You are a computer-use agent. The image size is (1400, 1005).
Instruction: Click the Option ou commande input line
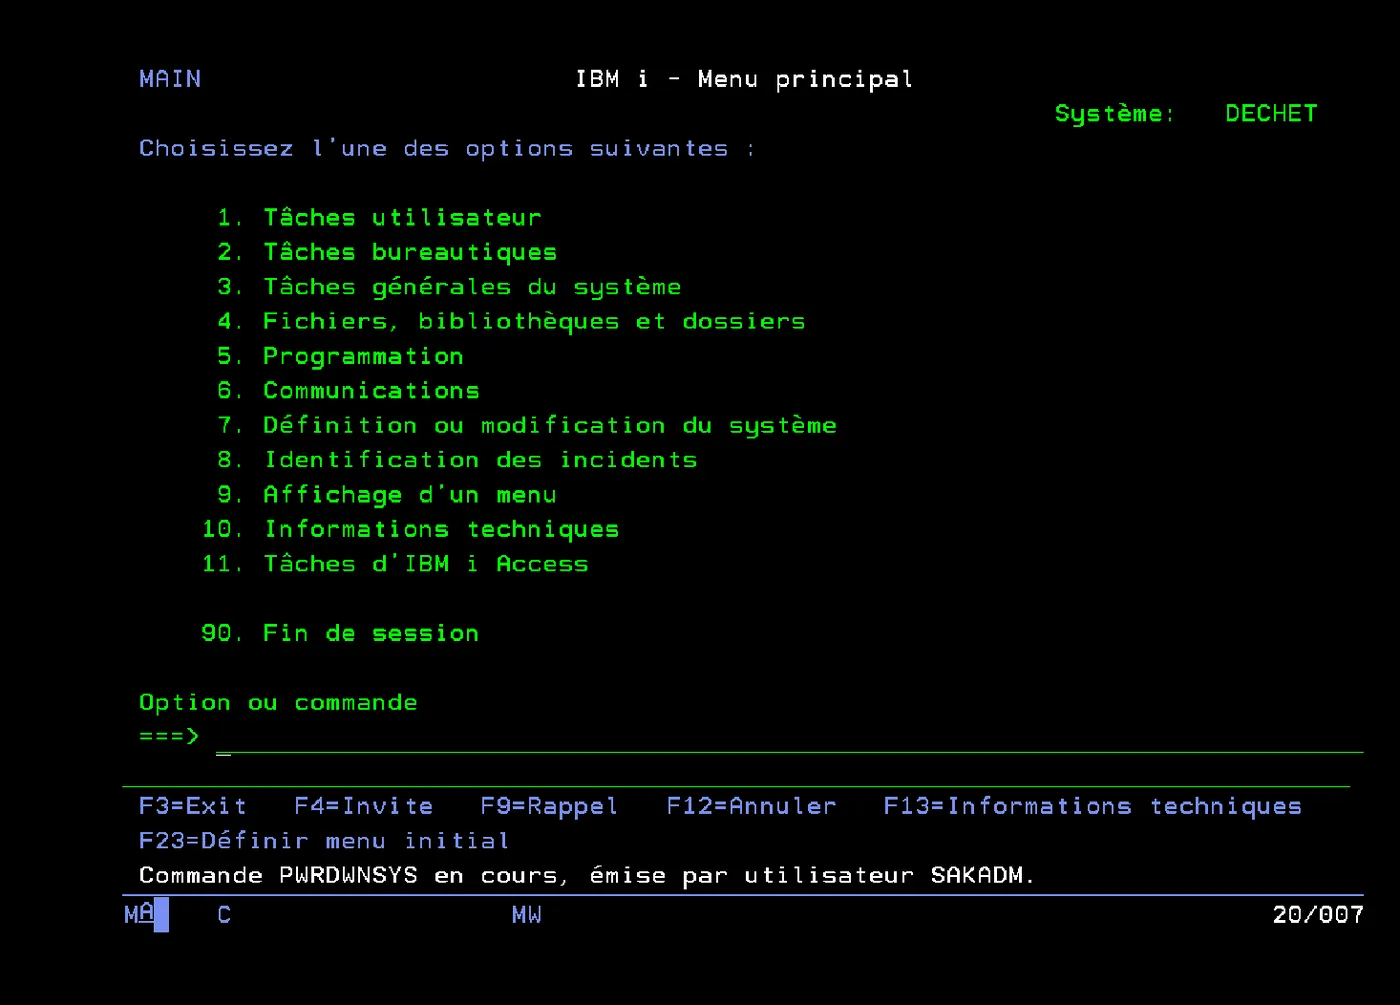pyautogui.click(x=789, y=738)
